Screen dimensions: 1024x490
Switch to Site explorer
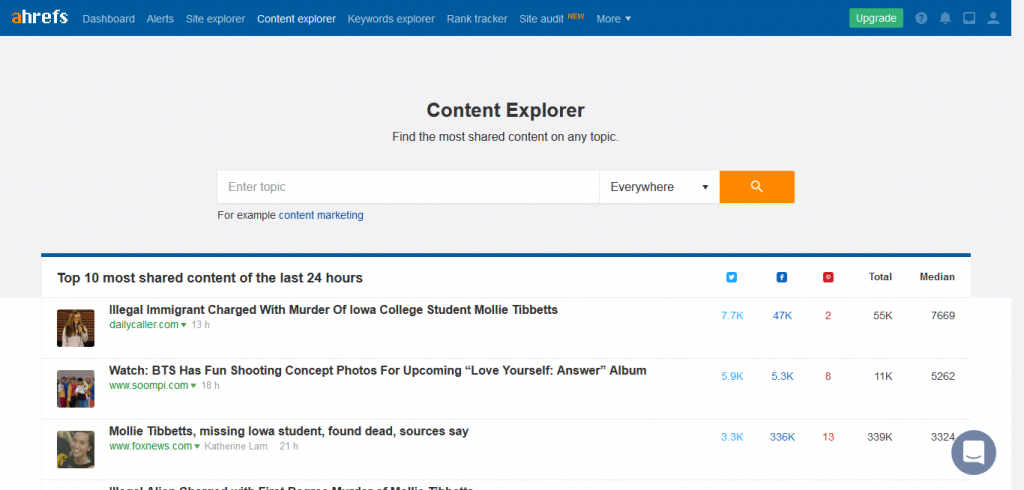click(216, 19)
